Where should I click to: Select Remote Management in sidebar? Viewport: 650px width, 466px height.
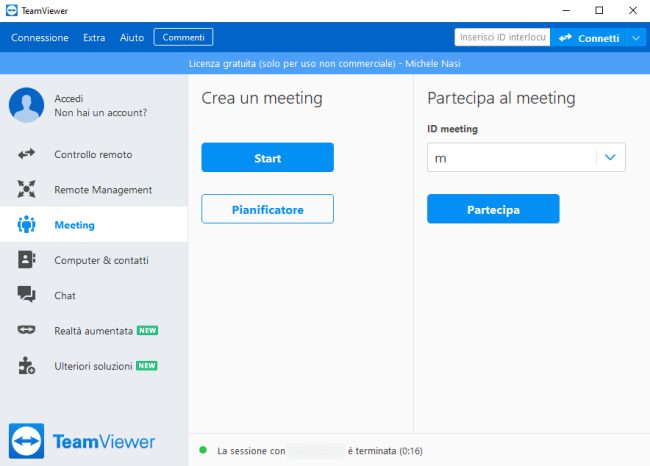103,189
